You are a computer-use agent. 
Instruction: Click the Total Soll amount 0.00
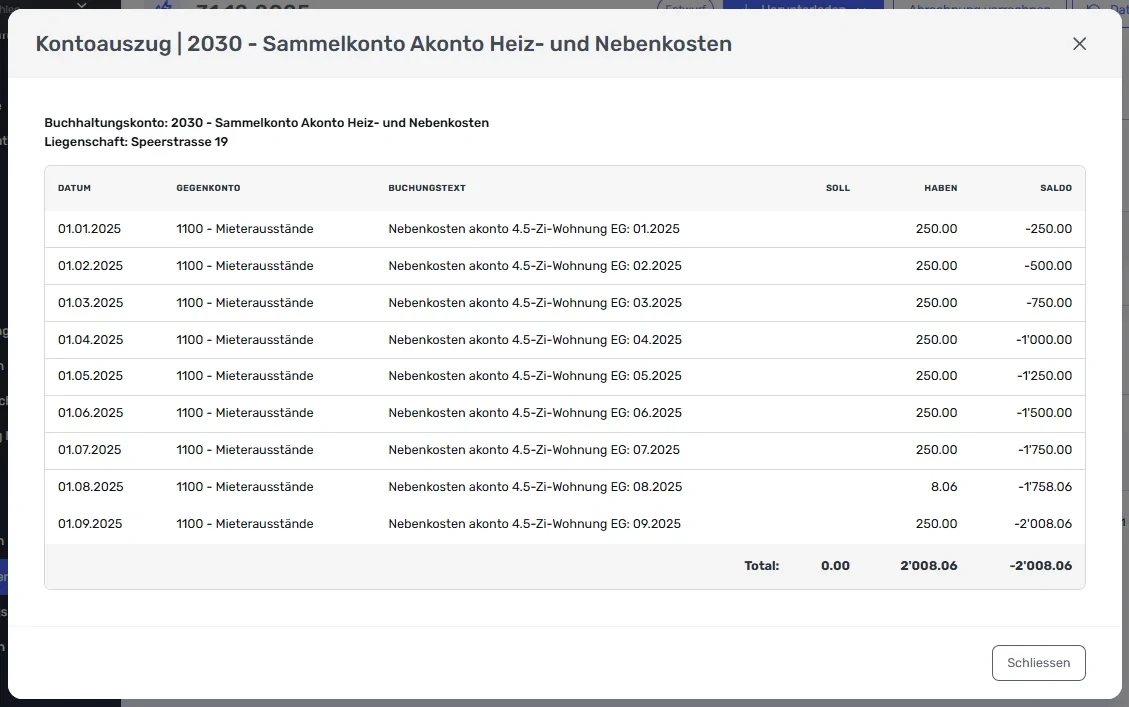pyautogui.click(x=835, y=566)
